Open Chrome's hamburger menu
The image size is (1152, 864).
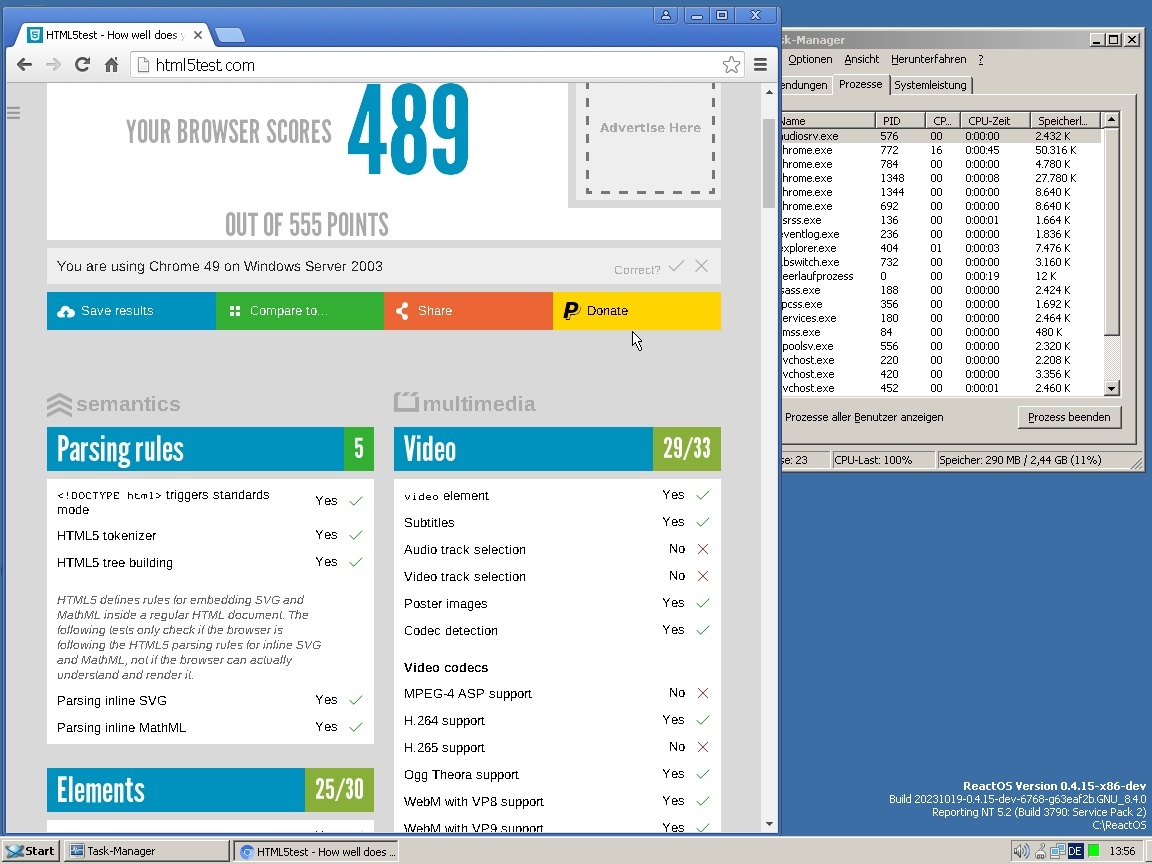pyautogui.click(x=760, y=65)
